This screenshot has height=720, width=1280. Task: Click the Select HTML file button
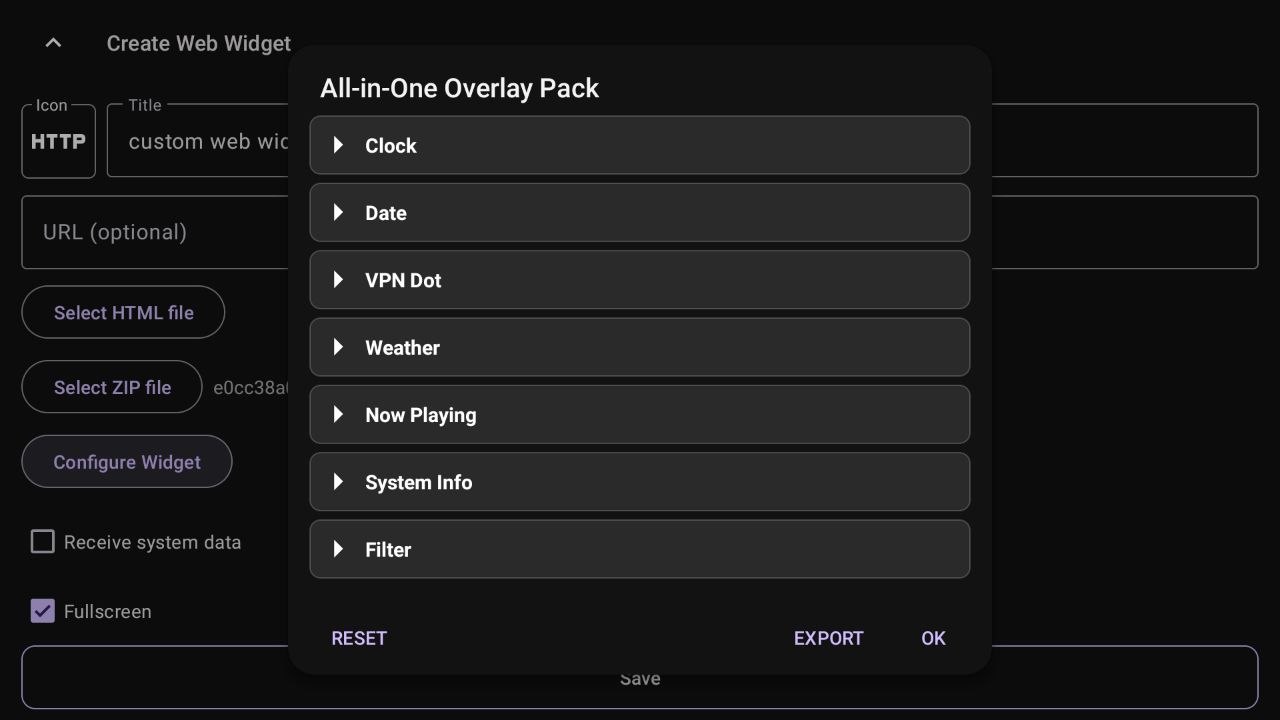pyautogui.click(x=123, y=313)
